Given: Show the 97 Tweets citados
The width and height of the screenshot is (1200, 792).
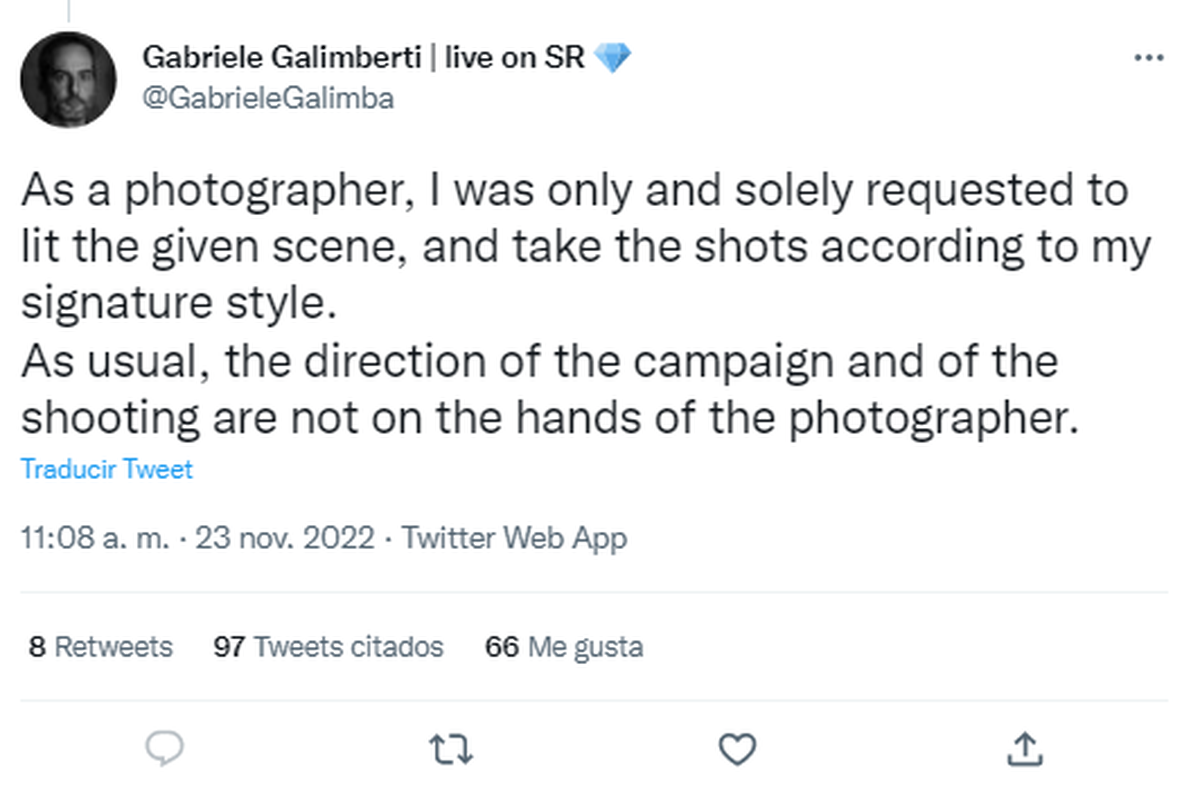Looking at the screenshot, I should [328, 647].
